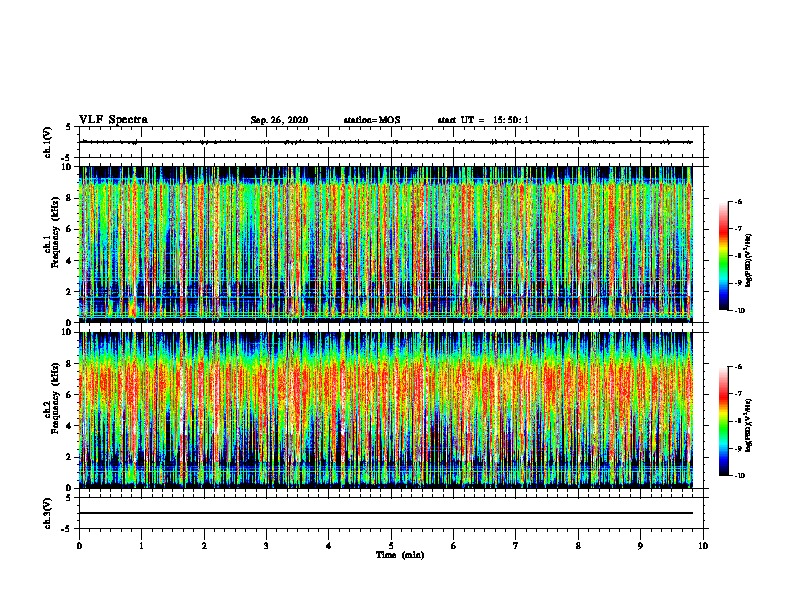792x612 pixels.
Task: Click time axis tick label '5'
Action: pos(391,546)
